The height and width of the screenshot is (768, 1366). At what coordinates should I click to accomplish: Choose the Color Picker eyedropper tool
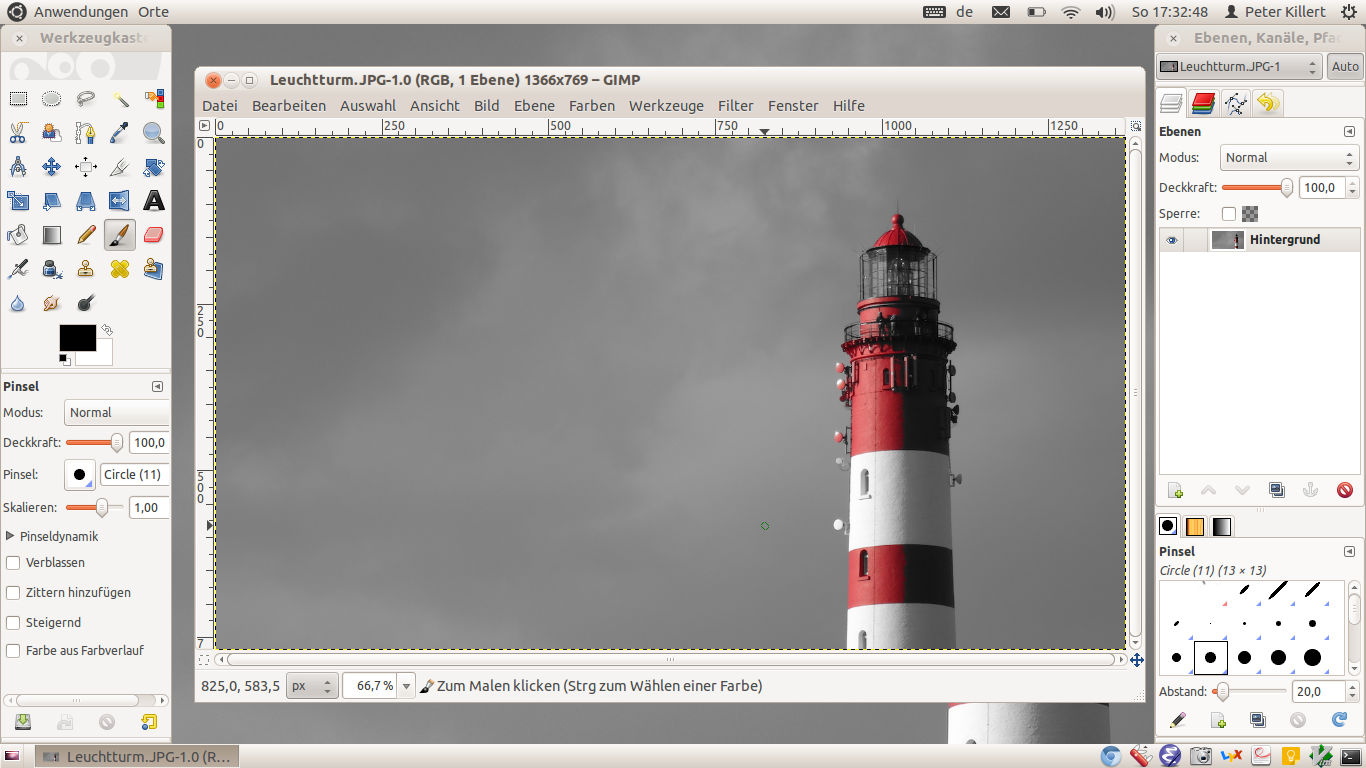click(120, 133)
